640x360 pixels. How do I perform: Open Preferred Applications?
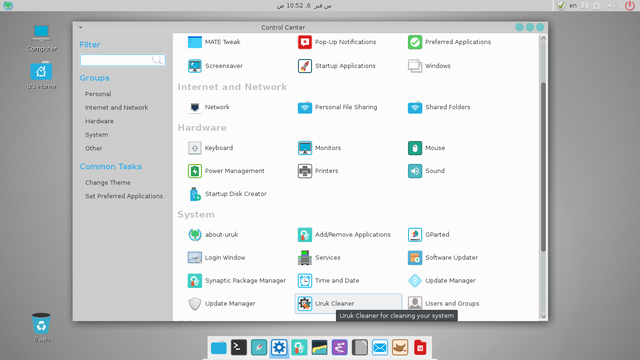[449, 42]
